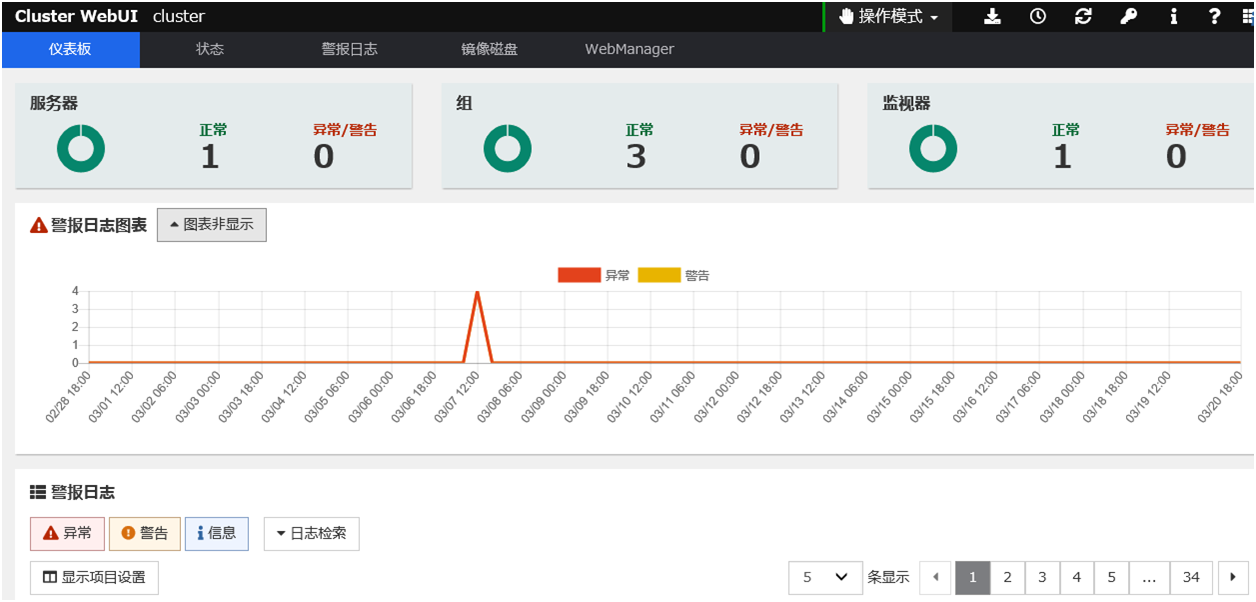
Task: Switch to the 镜像磁盘 tab
Action: (489, 49)
